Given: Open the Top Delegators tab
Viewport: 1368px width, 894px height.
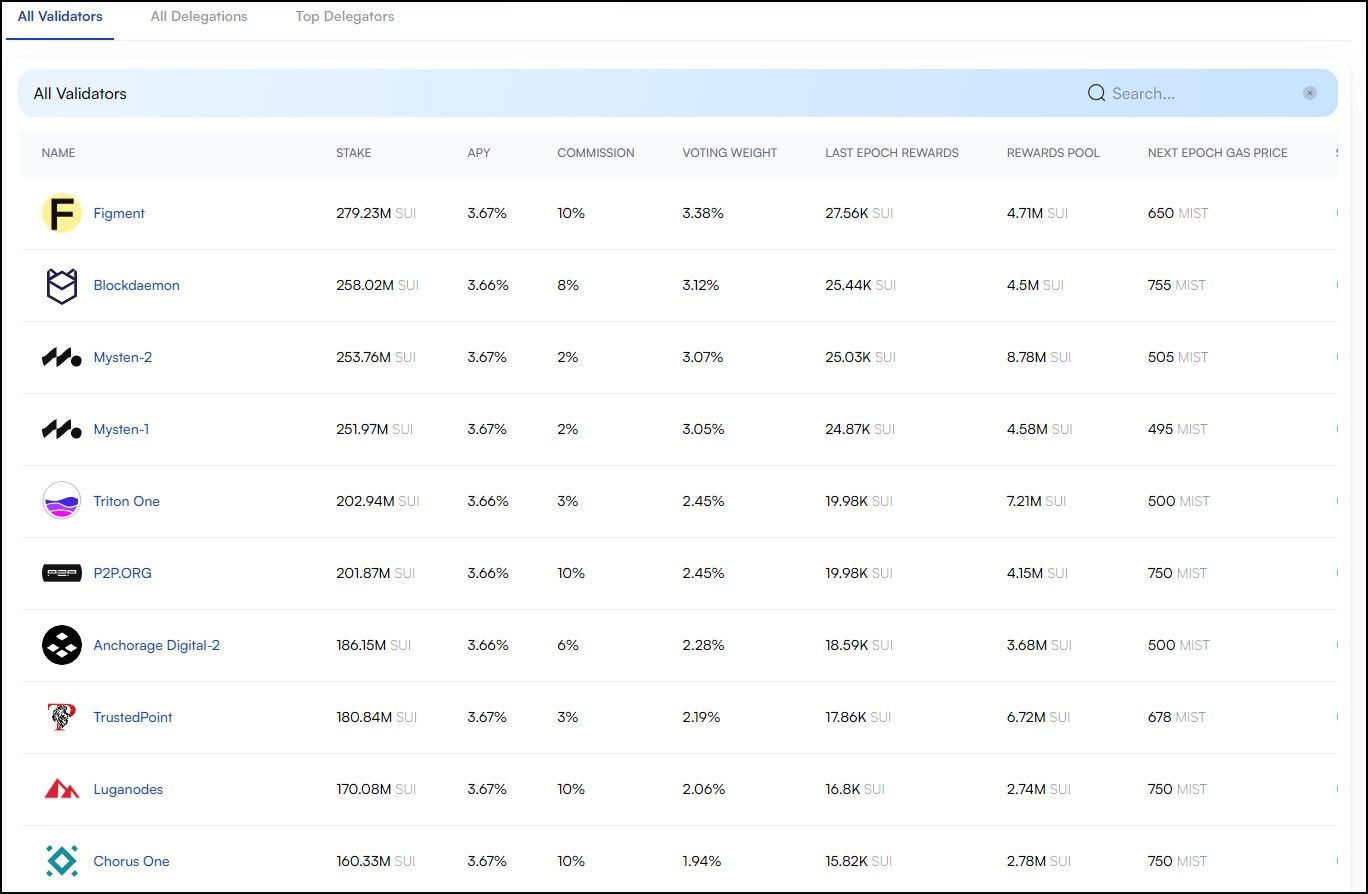Looking at the screenshot, I should pos(345,17).
